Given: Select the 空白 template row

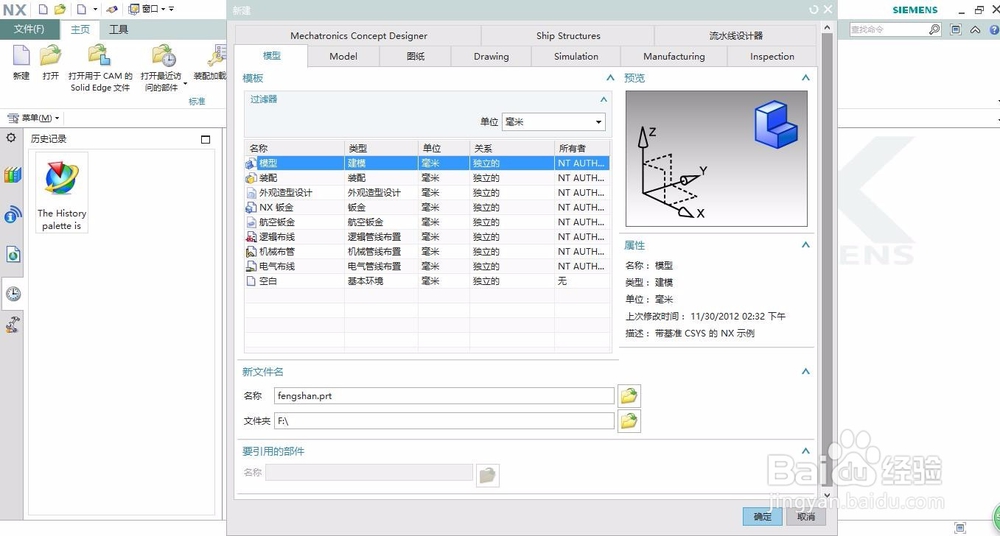Looking at the screenshot, I should pos(427,281).
